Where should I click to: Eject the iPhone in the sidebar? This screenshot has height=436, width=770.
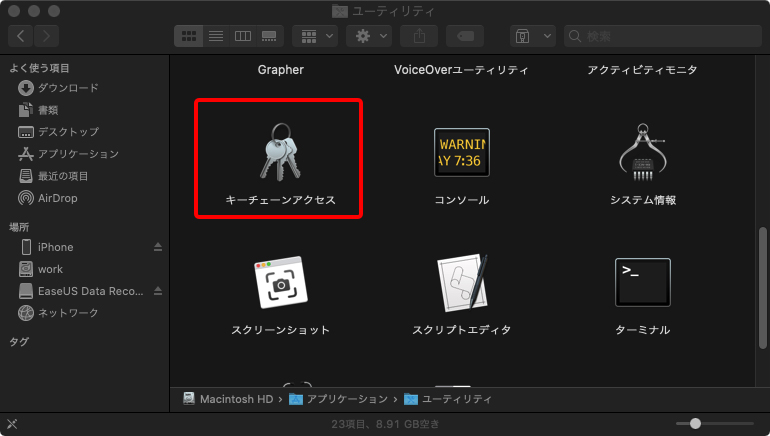157,247
